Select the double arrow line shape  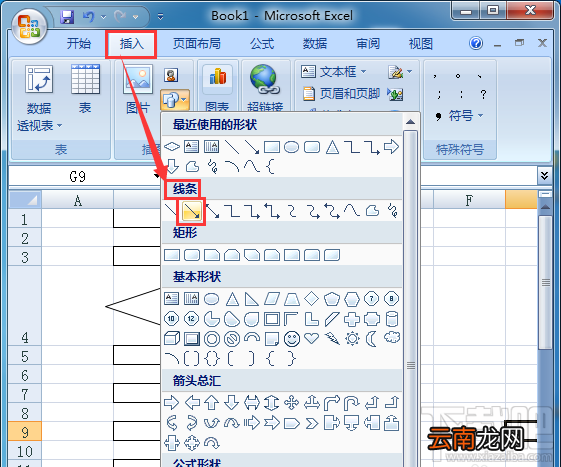(213, 211)
